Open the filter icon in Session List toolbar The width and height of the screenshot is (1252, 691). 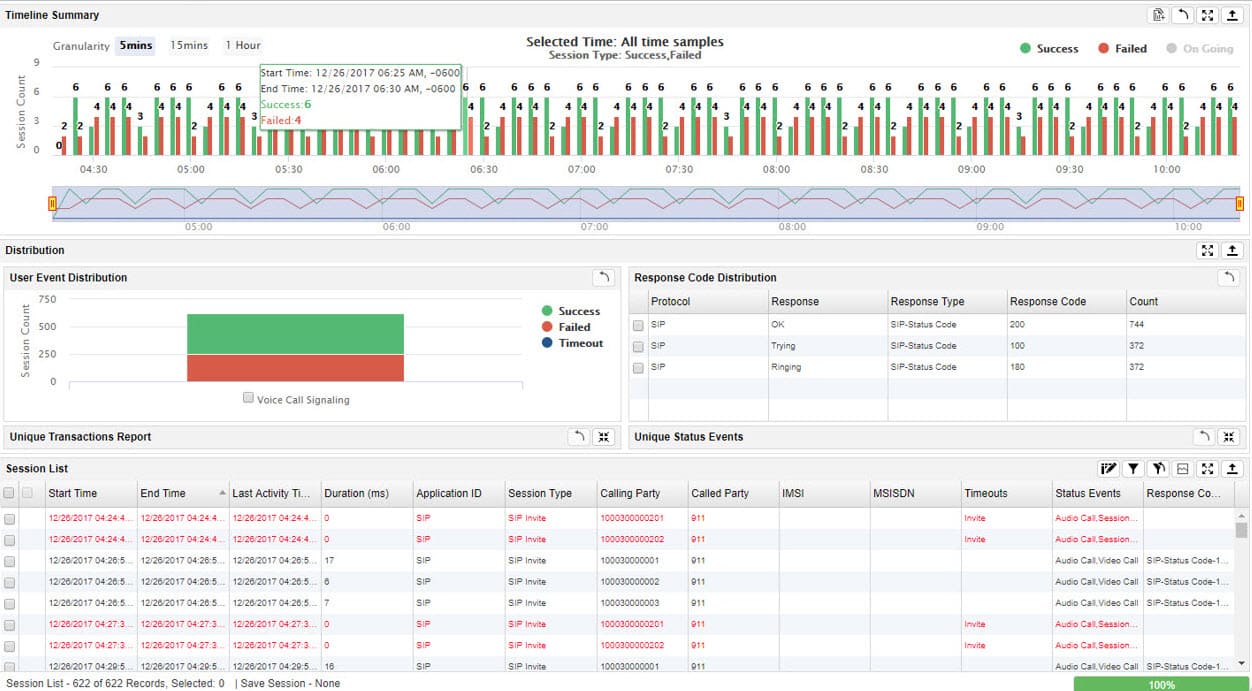[1135, 469]
